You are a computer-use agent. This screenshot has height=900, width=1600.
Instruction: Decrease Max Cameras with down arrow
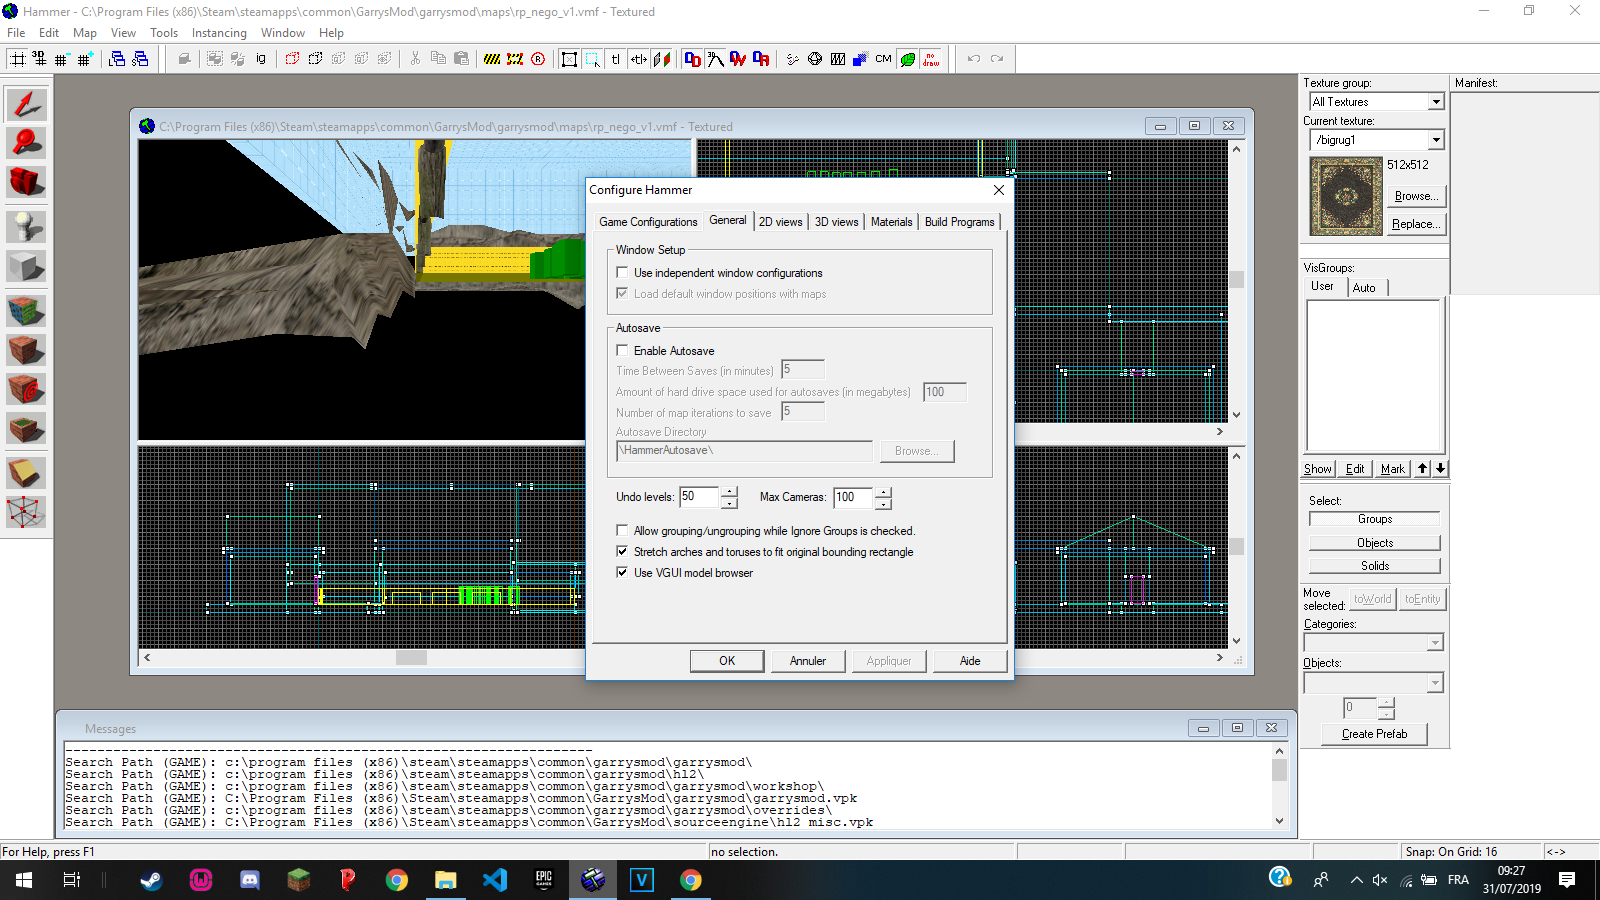pos(883,503)
